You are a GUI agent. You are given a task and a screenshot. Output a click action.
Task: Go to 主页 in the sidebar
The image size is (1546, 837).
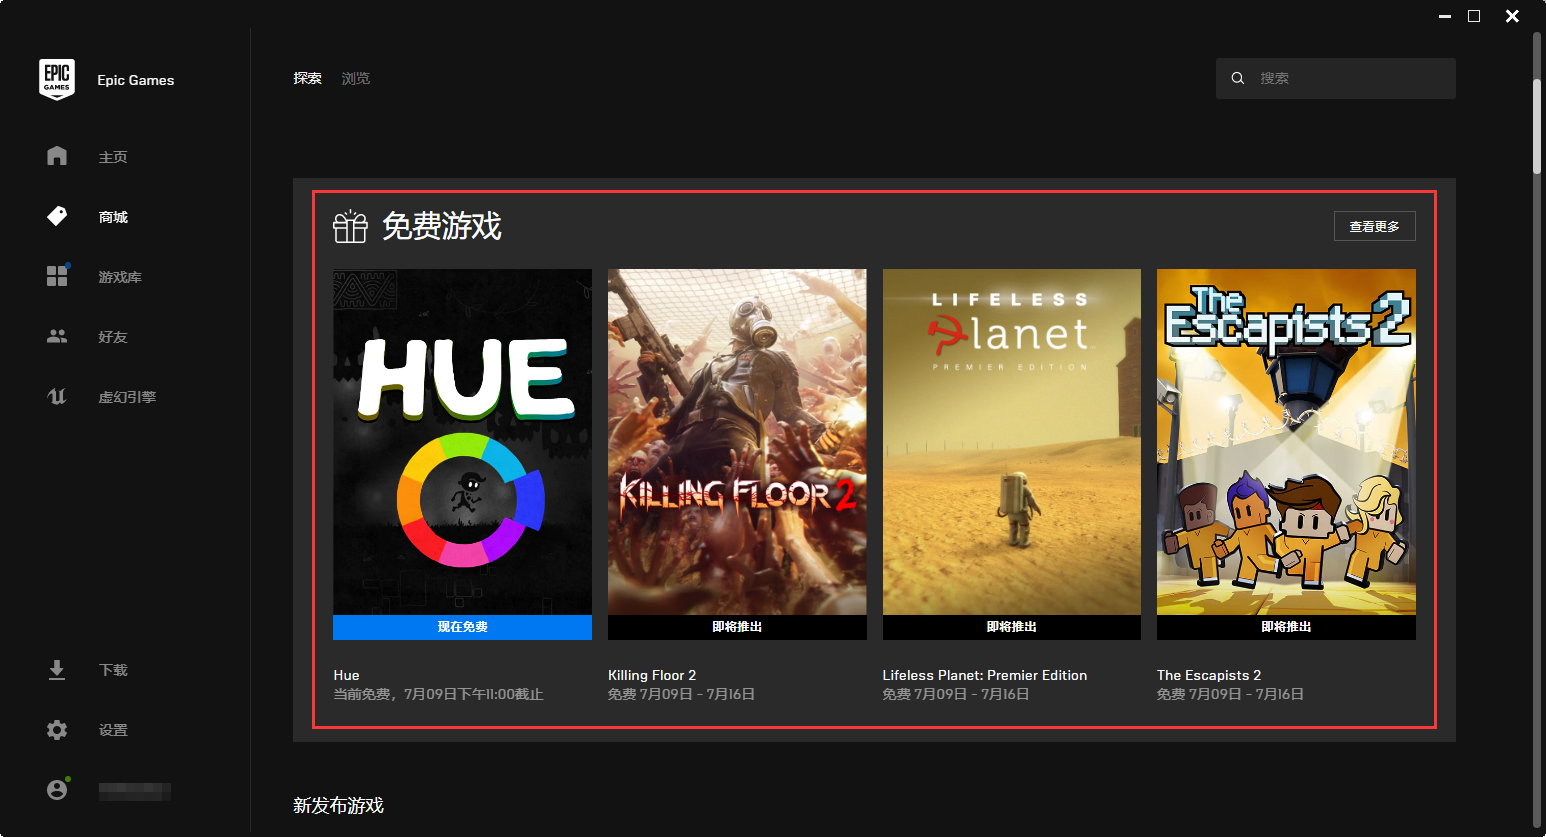pos(113,157)
